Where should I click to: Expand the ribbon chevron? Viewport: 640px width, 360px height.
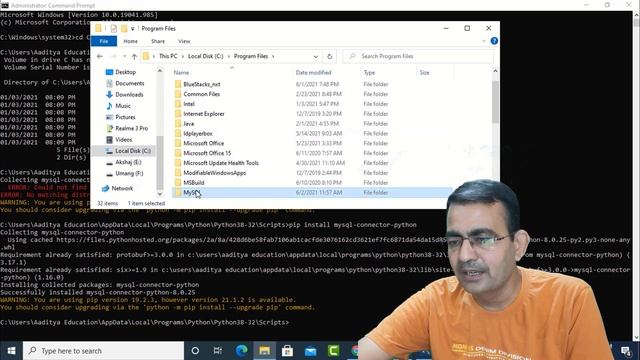(484, 41)
